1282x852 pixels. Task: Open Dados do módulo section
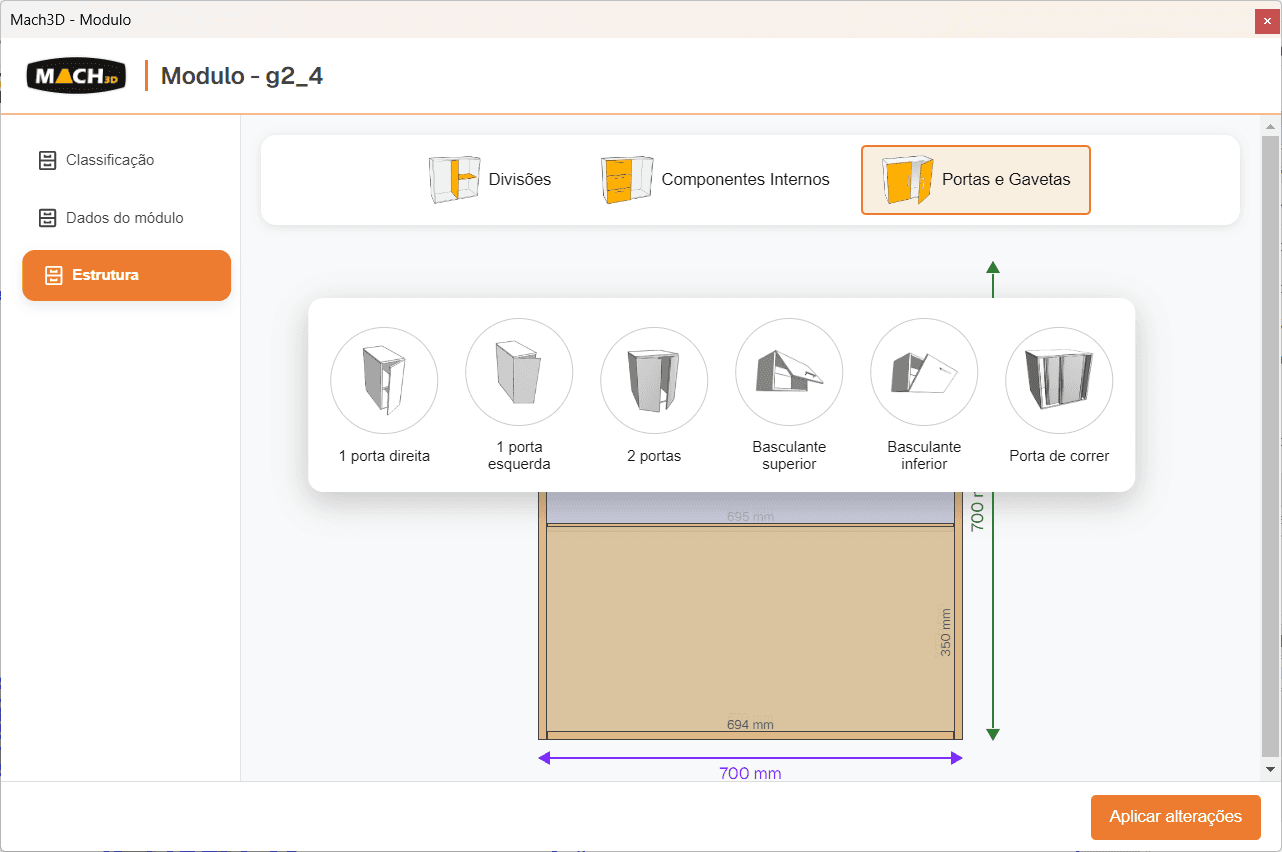(126, 218)
